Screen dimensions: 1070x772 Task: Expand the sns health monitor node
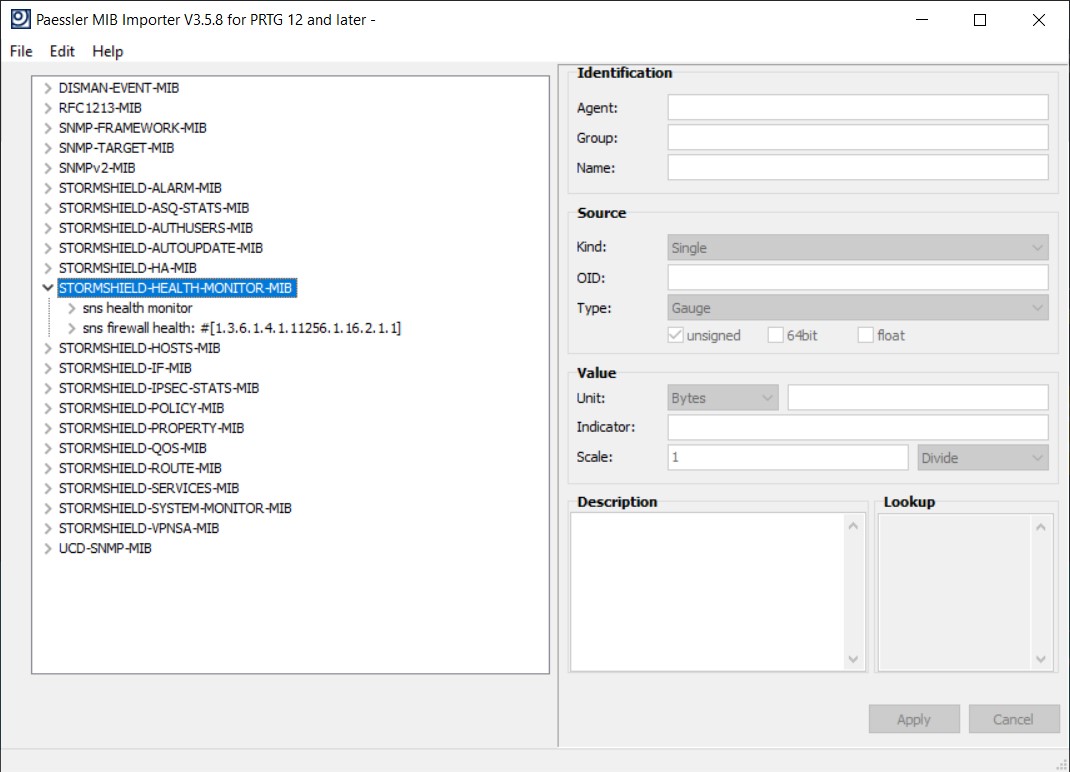tap(71, 308)
